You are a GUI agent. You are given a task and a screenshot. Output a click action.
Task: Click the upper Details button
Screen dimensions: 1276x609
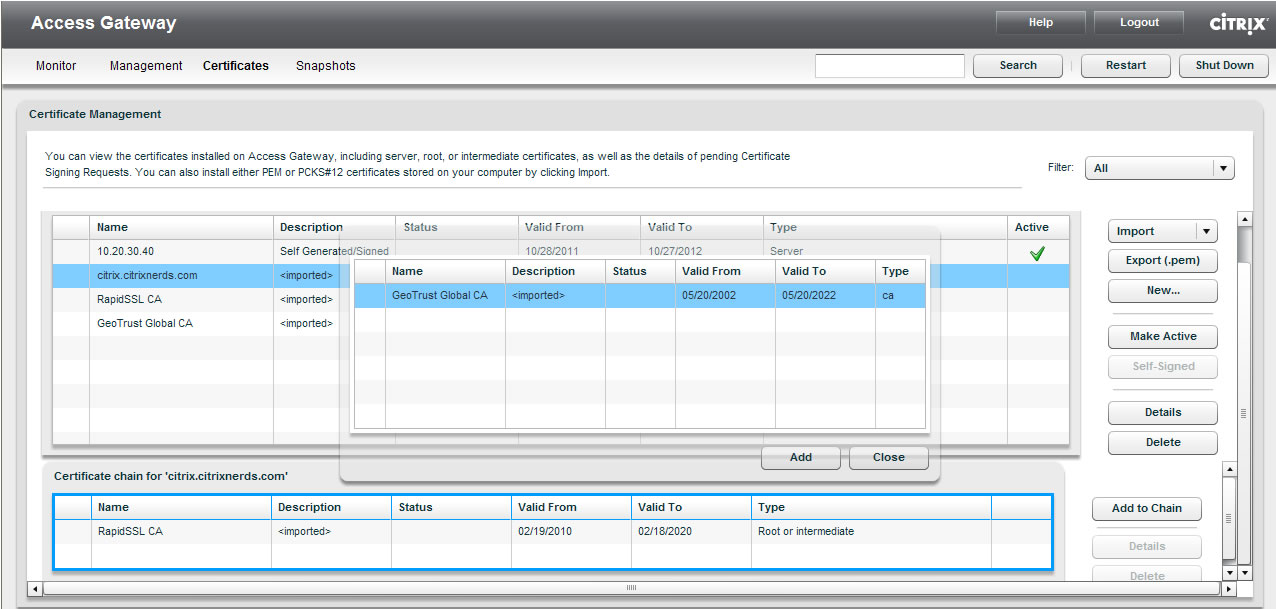click(x=1163, y=412)
